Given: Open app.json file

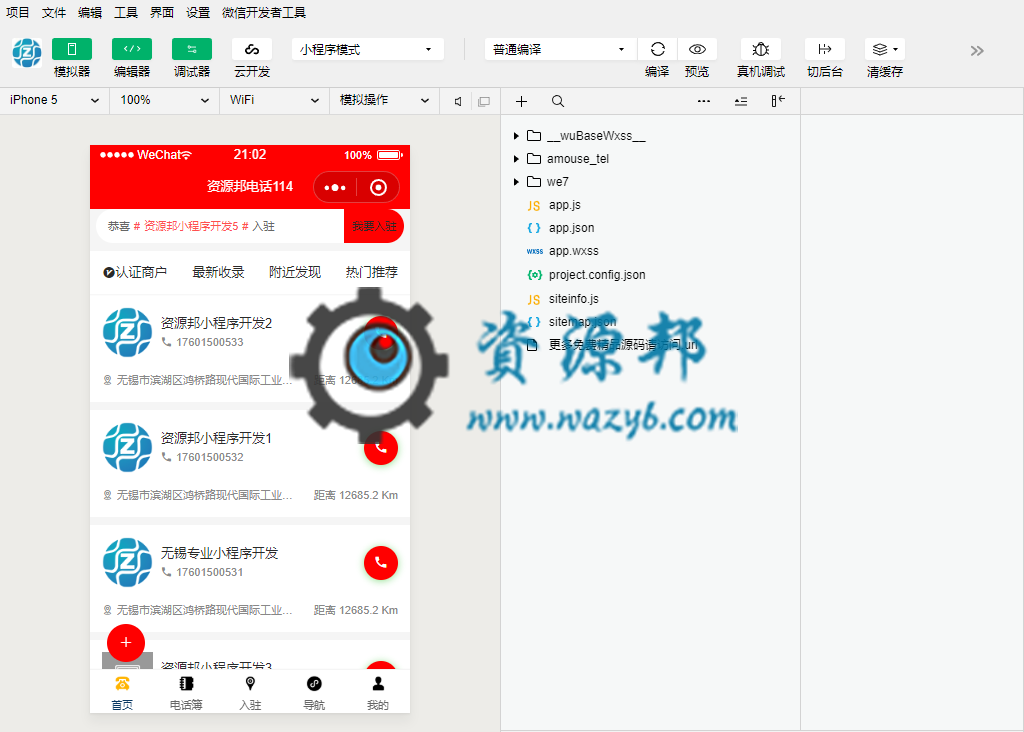Looking at the screenshot, I should click(571, 228).
